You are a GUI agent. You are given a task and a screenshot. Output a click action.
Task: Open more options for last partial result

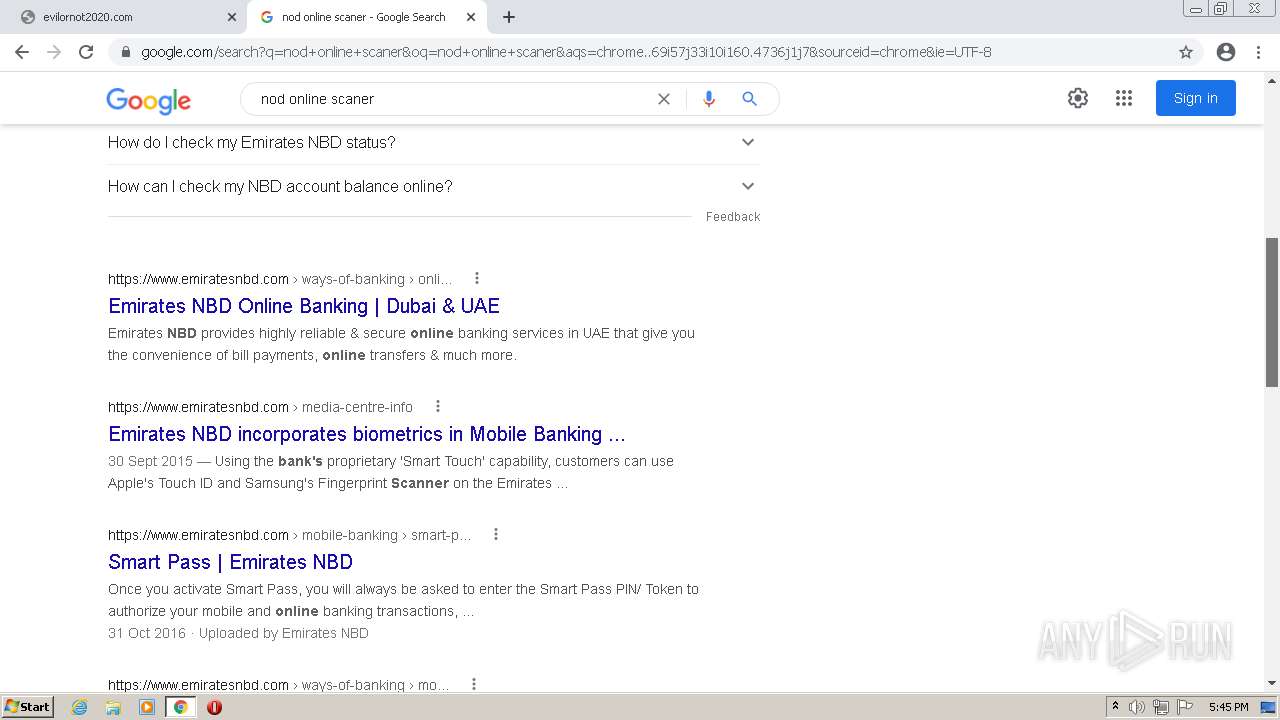tap(474, 684)
